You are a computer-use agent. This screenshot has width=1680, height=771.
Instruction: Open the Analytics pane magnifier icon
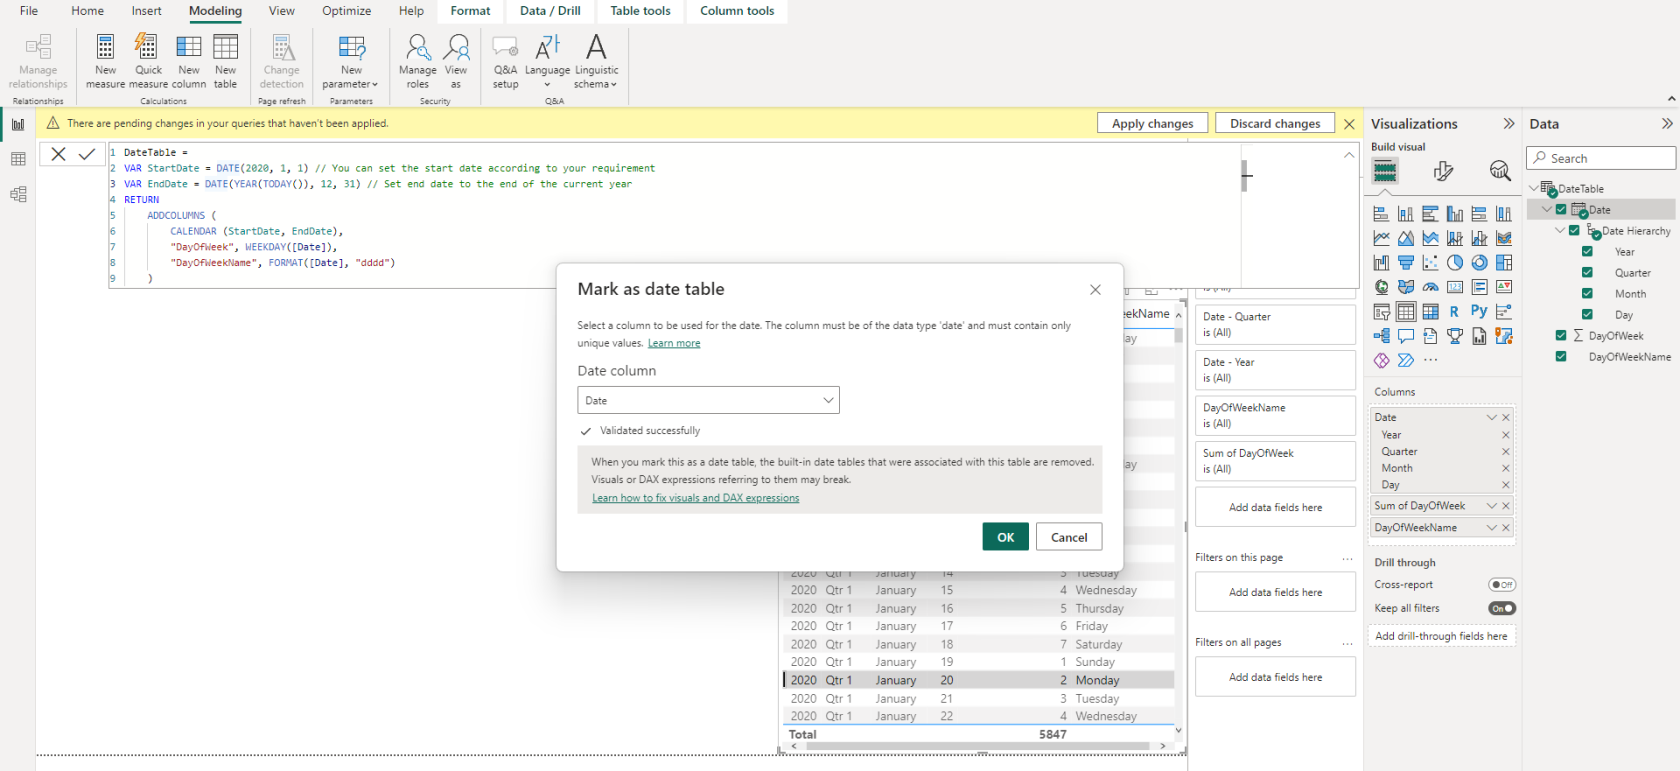tap(1499, 171)
